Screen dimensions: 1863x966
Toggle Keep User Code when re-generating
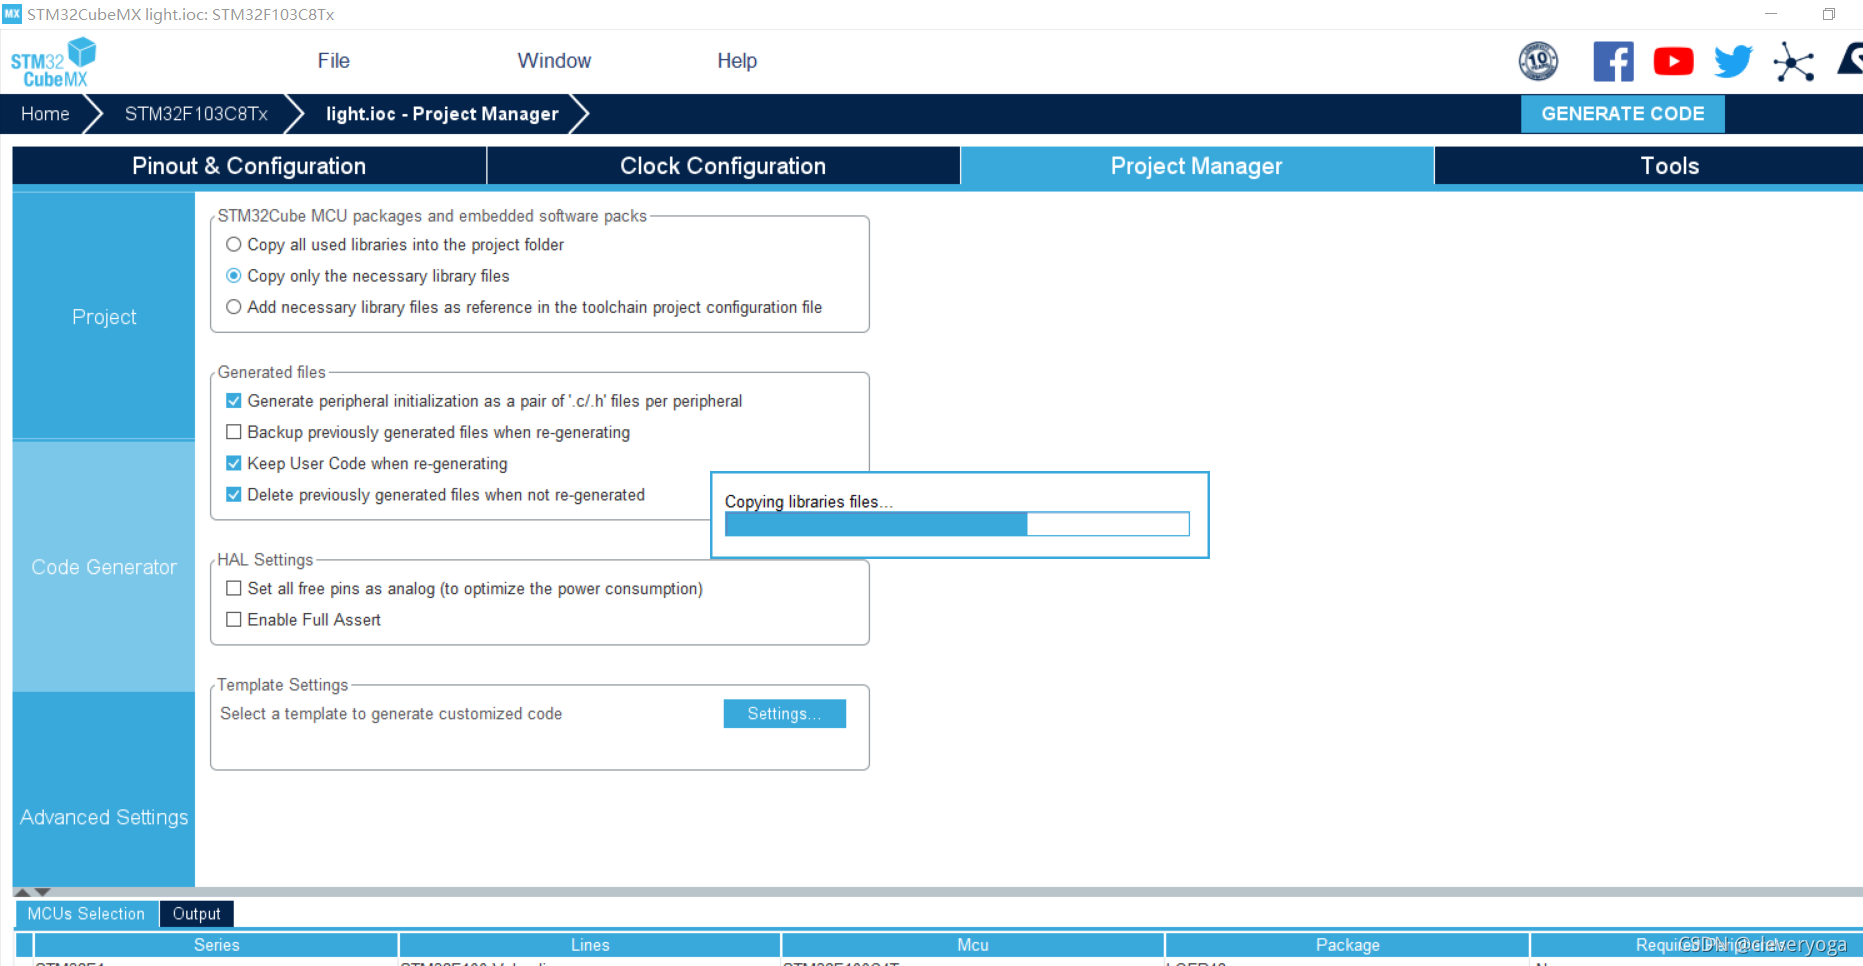coord(234,463)
